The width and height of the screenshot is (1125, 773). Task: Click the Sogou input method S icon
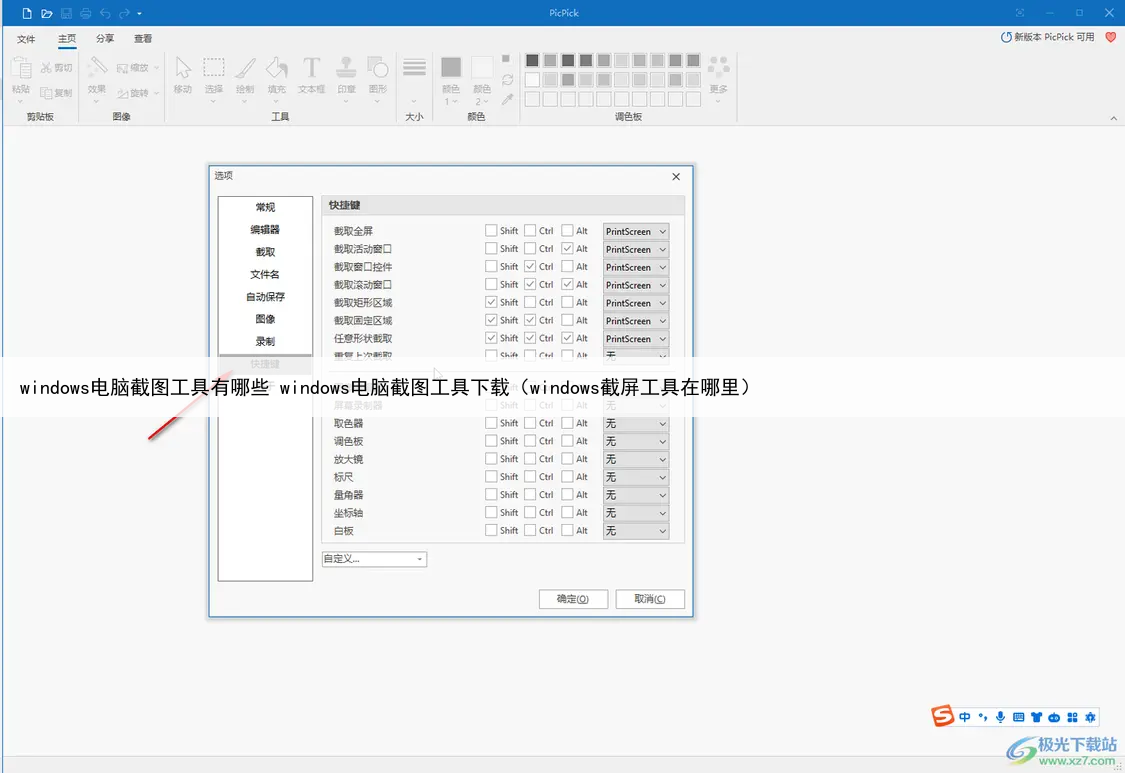click(942, 716)
